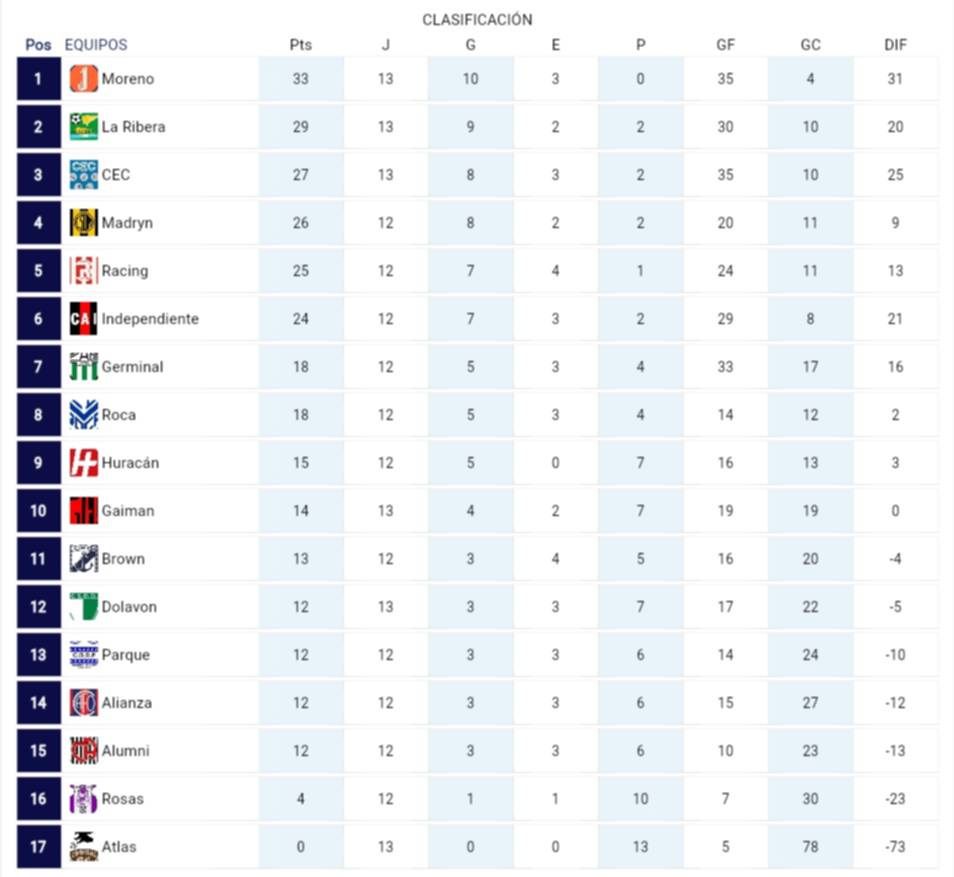Image resolution: width=954 pixels, height=877 pixels.
Task: Click the Rosas team logo
Action: click(x=84, y=799)
